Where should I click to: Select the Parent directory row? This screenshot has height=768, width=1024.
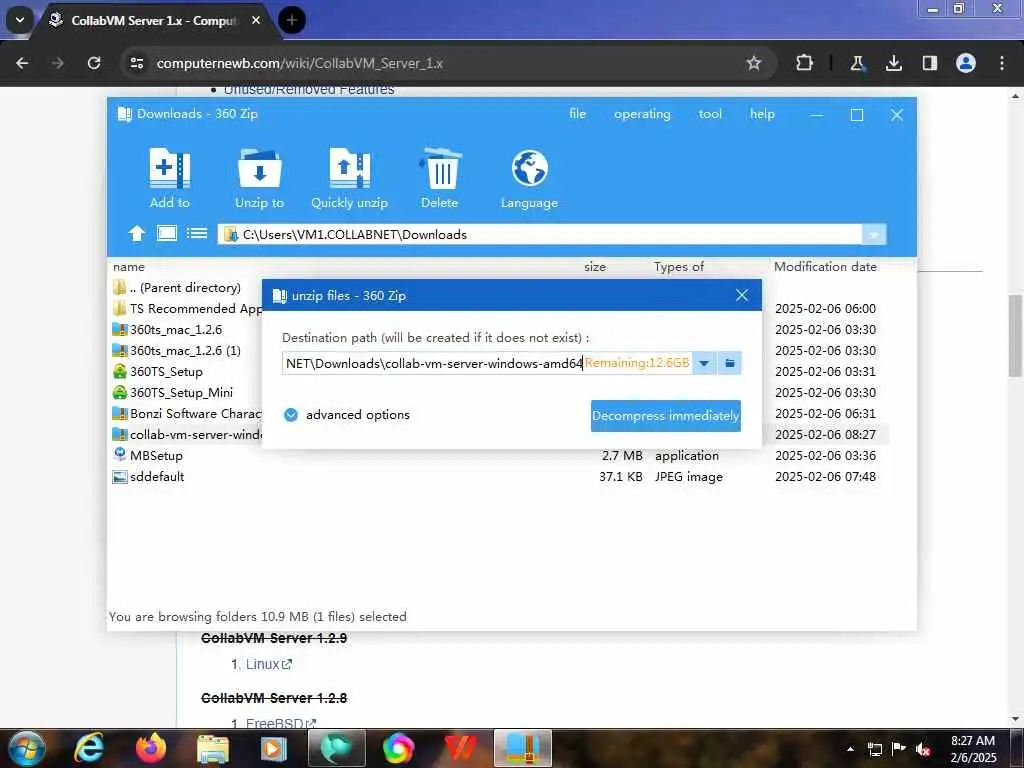click(x=176, y=288)
